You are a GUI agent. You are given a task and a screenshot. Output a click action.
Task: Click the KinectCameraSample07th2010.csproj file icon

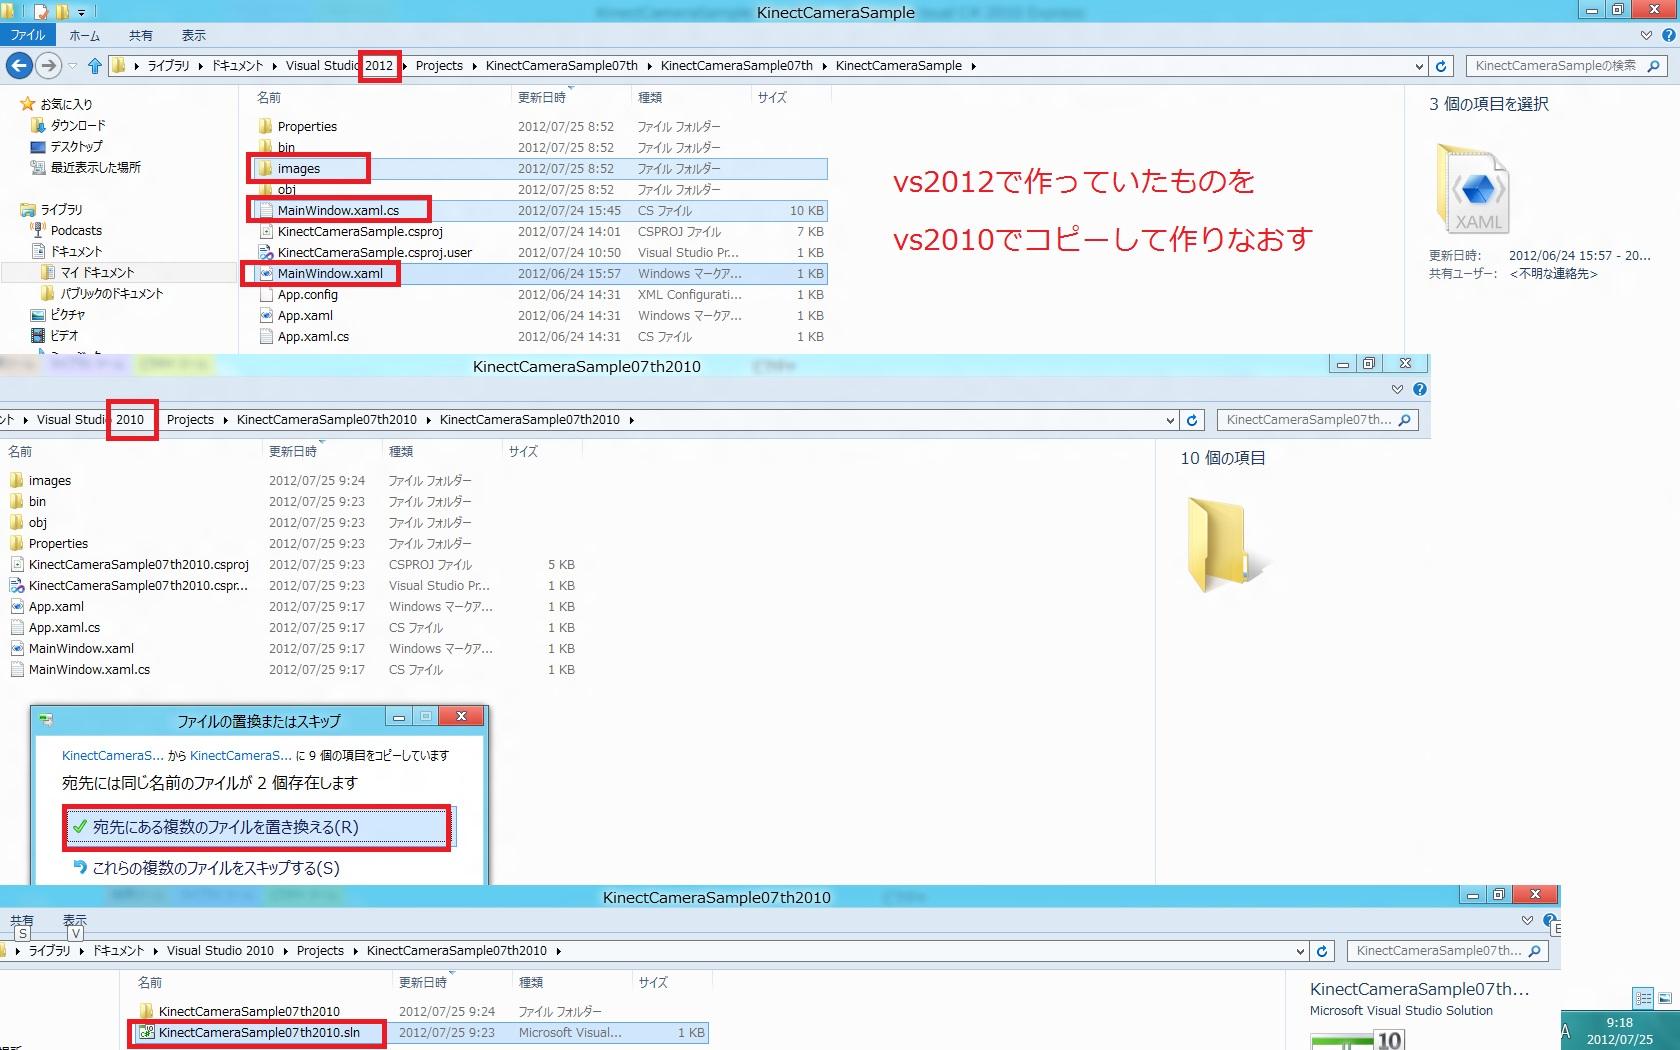(x=16, y=564)
